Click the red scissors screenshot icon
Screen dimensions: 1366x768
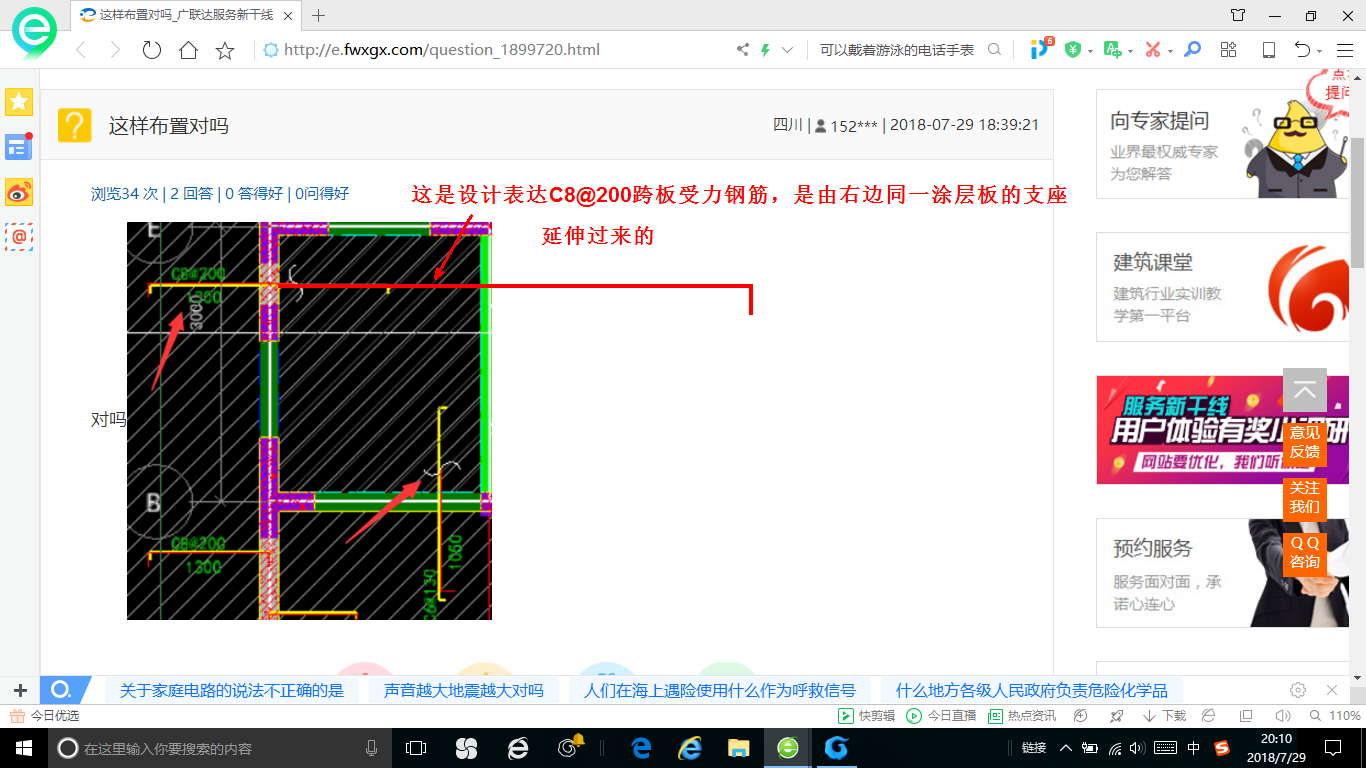point(1153,49)
